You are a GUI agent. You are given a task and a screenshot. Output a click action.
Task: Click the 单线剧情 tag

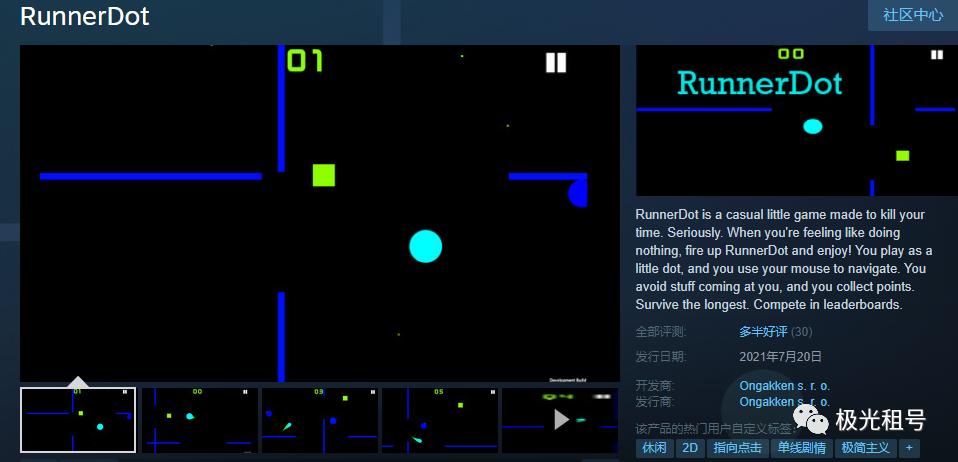pos(801,447)
